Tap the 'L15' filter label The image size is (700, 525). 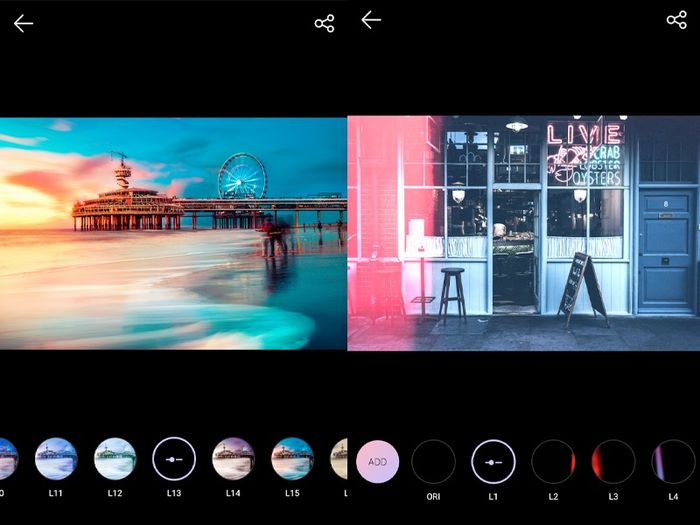[292, 493]
